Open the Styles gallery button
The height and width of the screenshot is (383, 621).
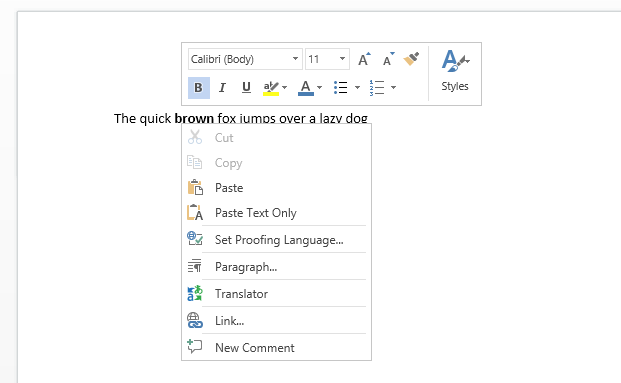[455, 72]
